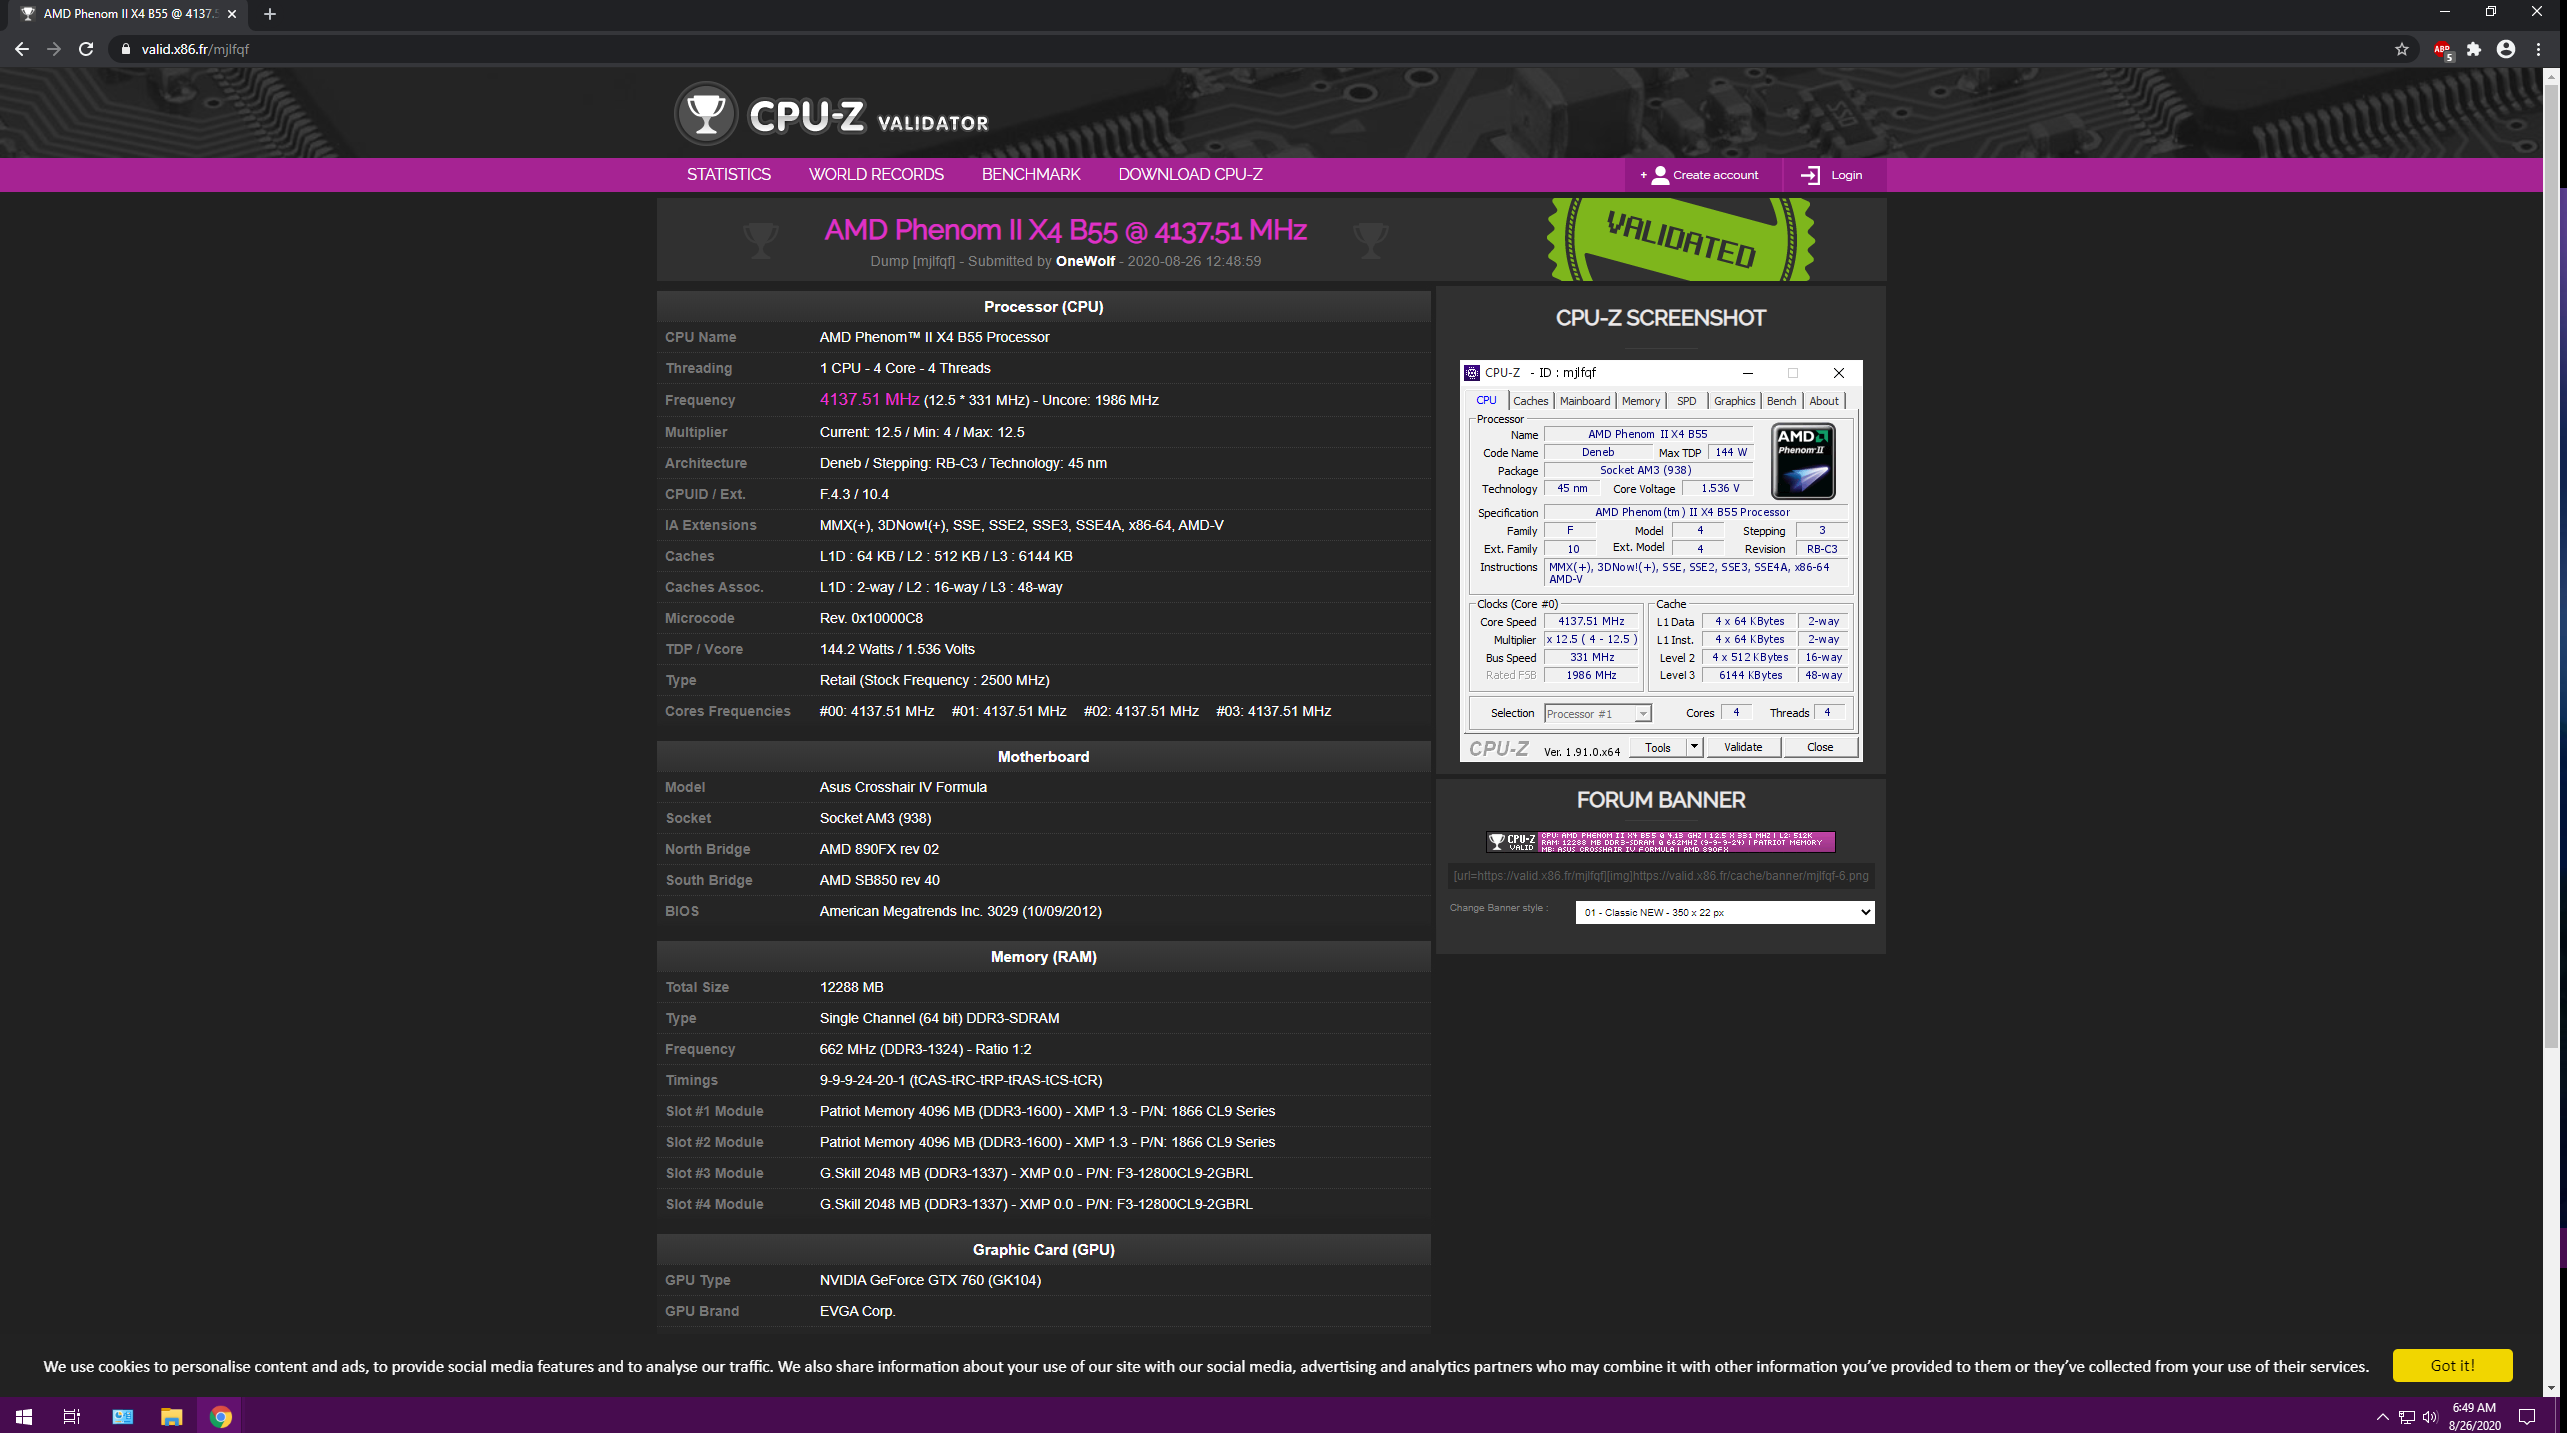Click the Validate button in CPU-Z screenshot
Screen dimensions: 2567x1433
pyautogui.click(x=1743, y=747)
